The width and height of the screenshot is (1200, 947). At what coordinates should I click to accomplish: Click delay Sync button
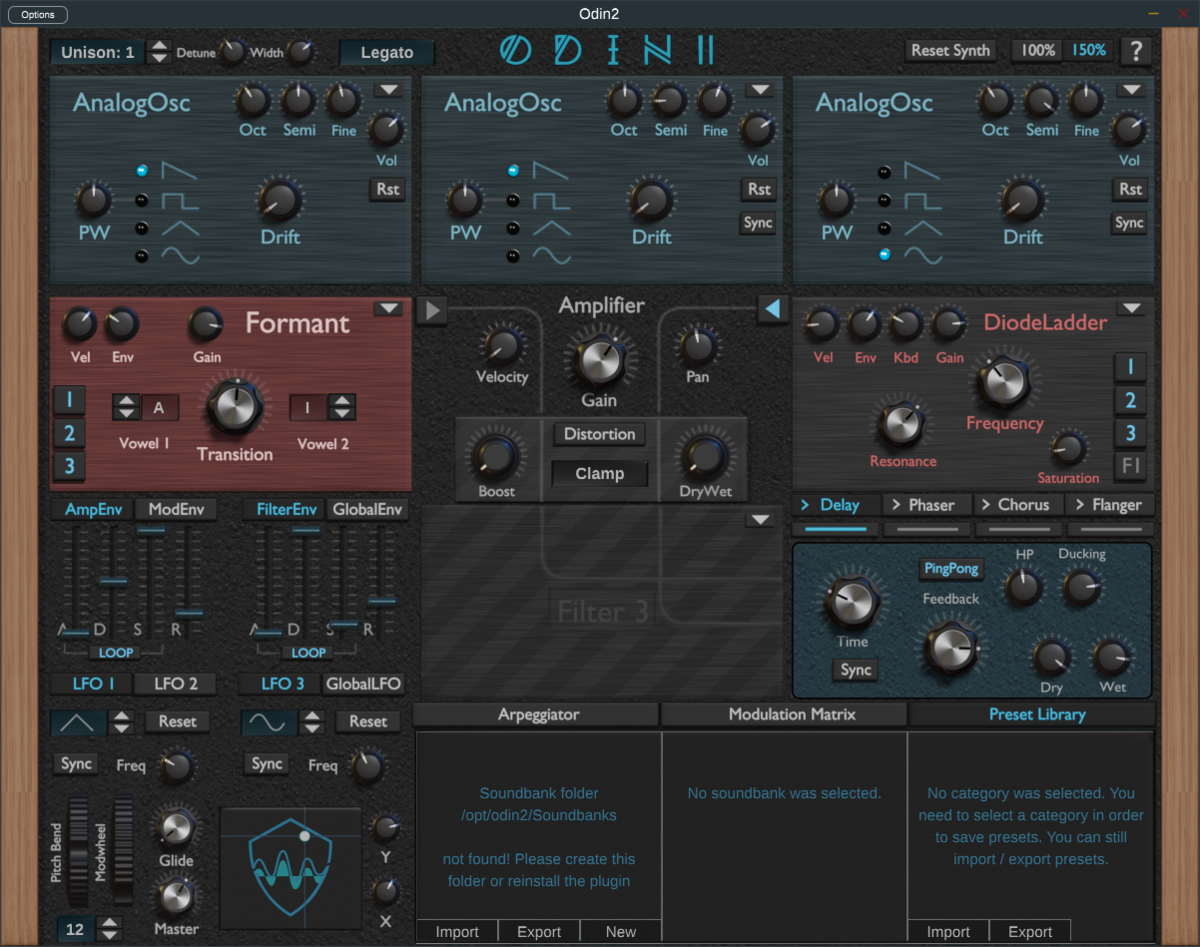pyautogui.click(x=856, y=670)
